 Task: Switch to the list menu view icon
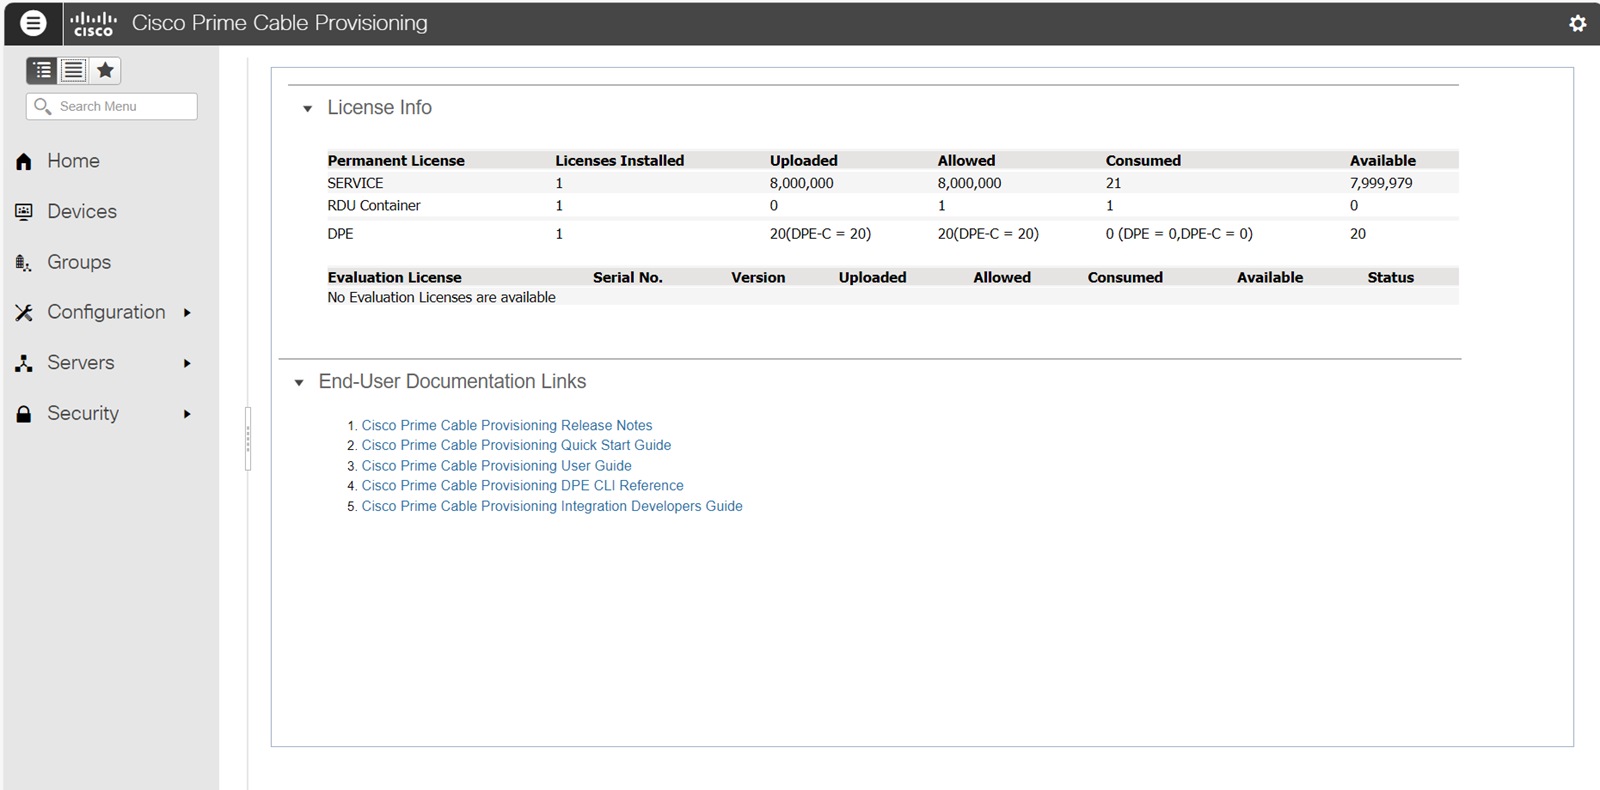(73, 70)
